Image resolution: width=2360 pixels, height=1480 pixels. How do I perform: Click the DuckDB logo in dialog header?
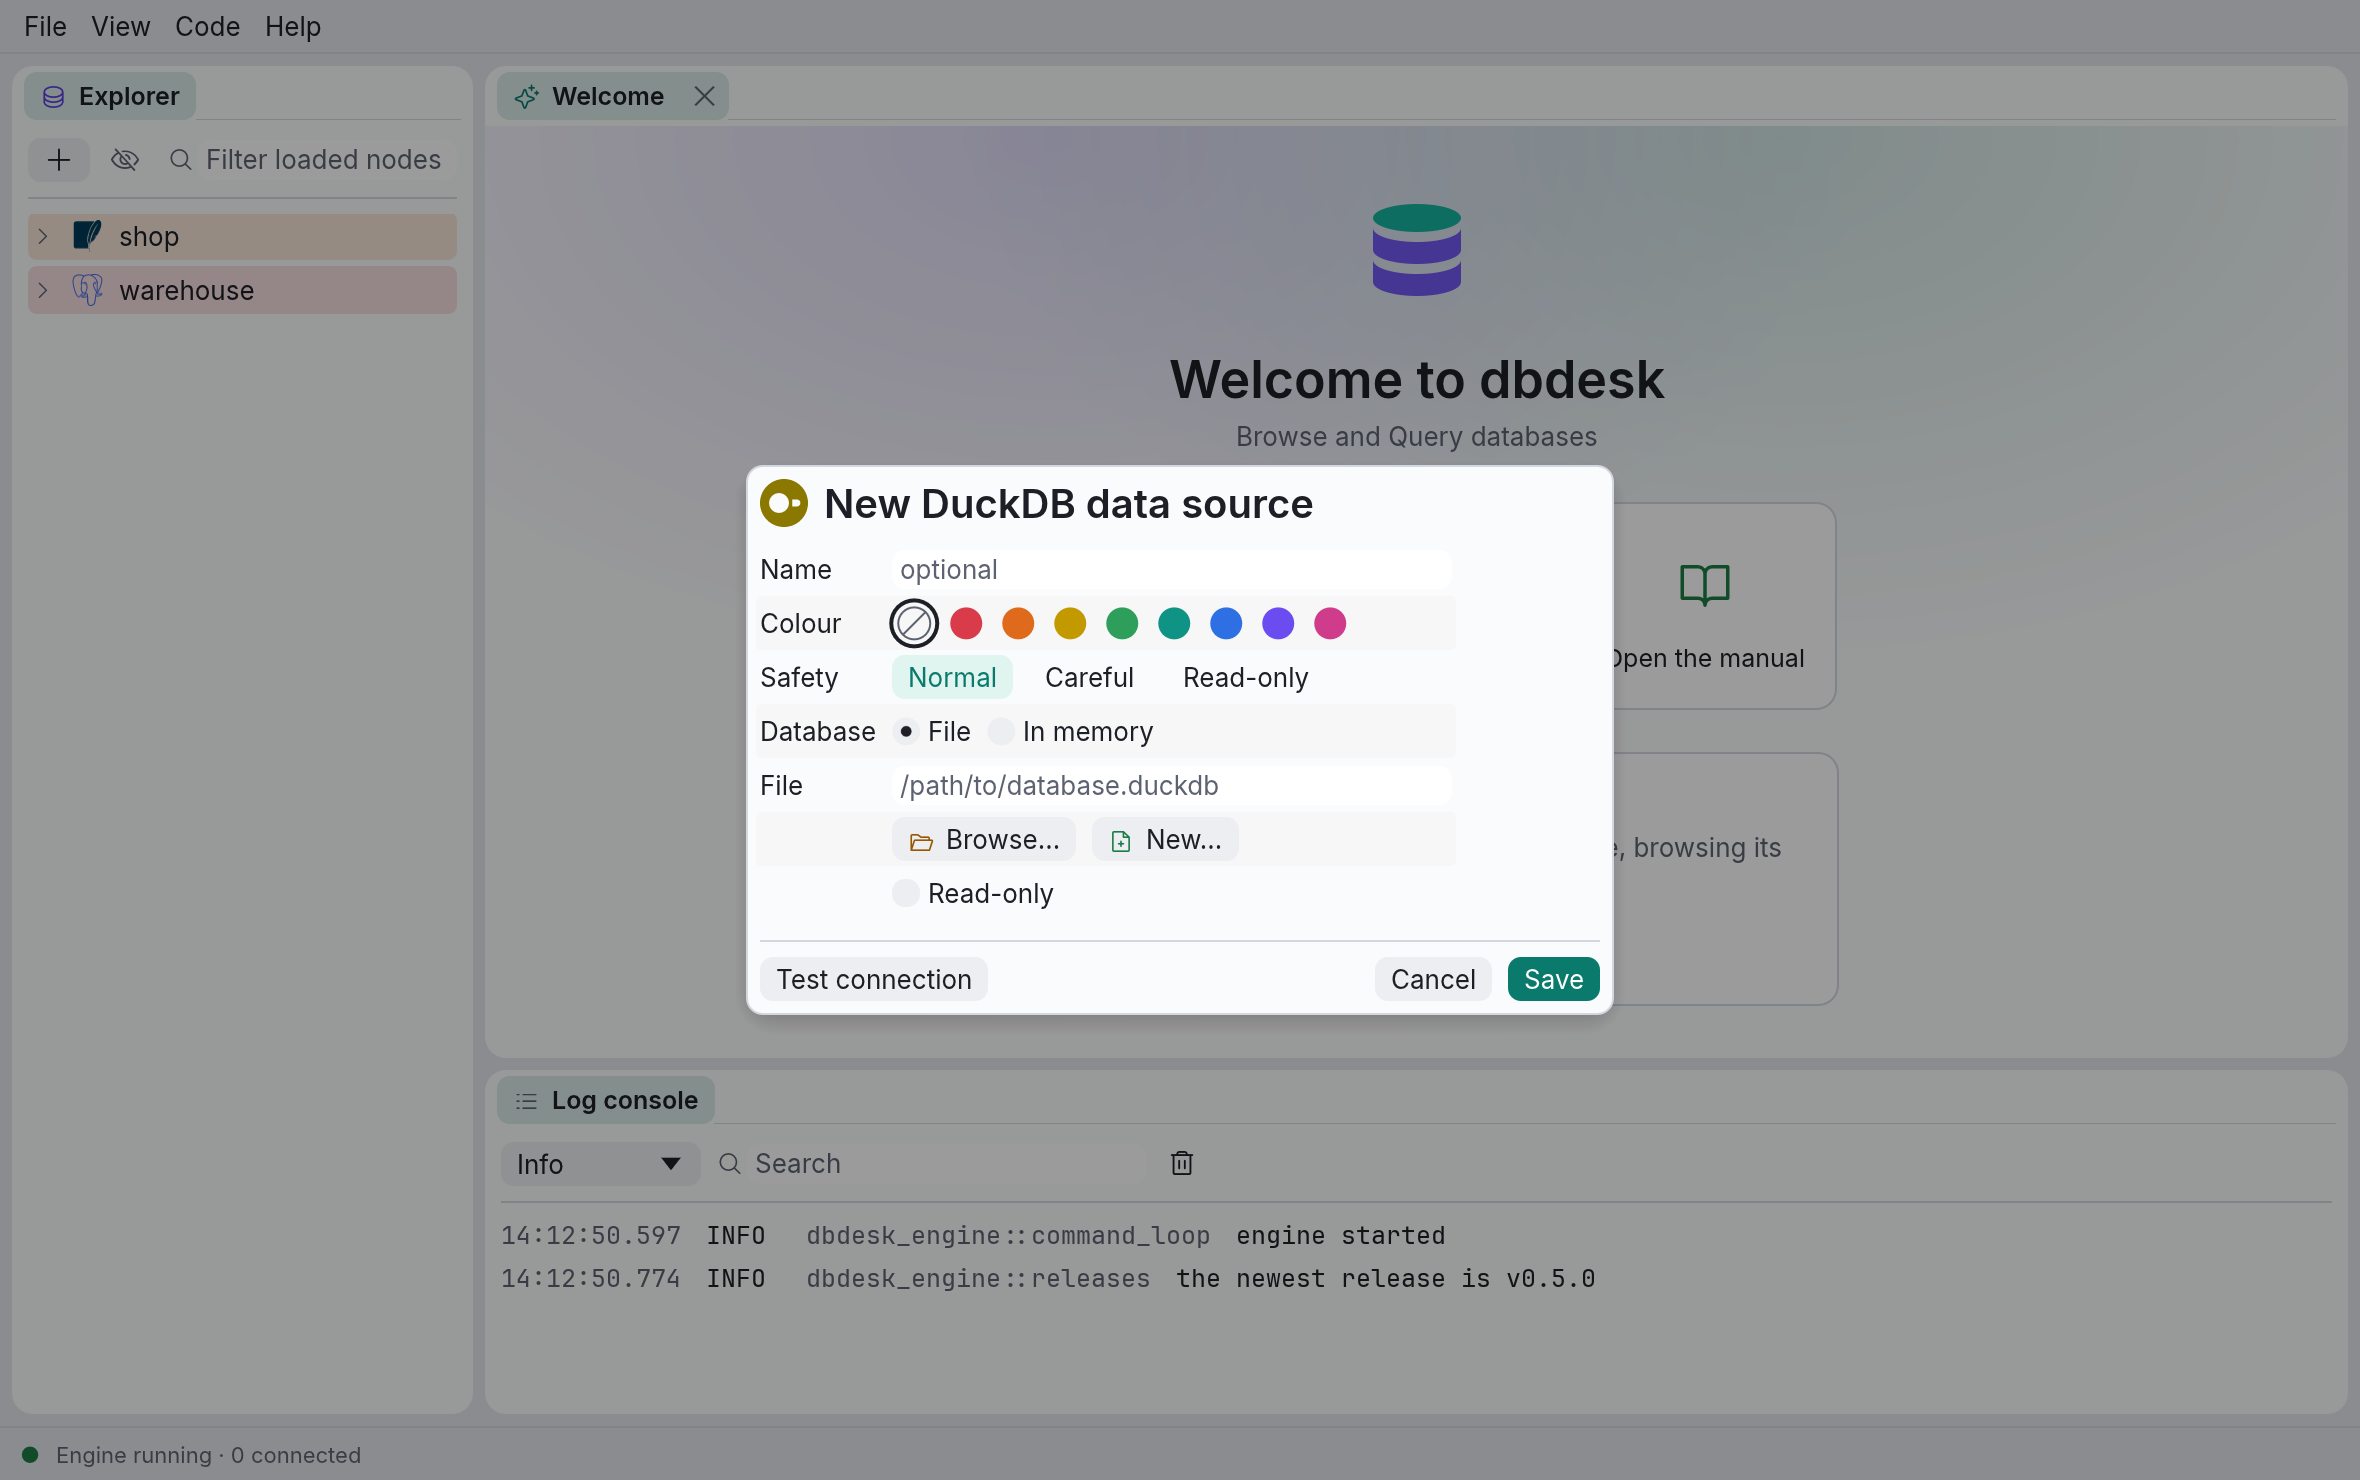[784, 503]
